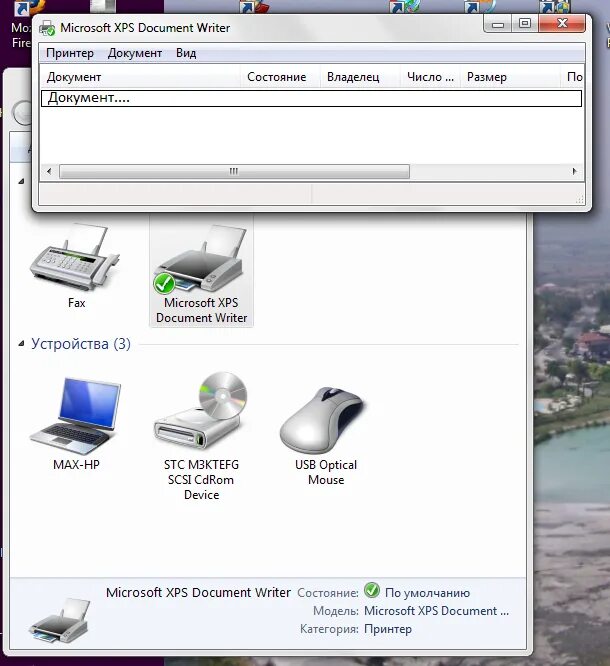The image size is (610, 666).
Task: Minimize the Microsoft XPS Document Writer window
Action: (x=498, y=24)
